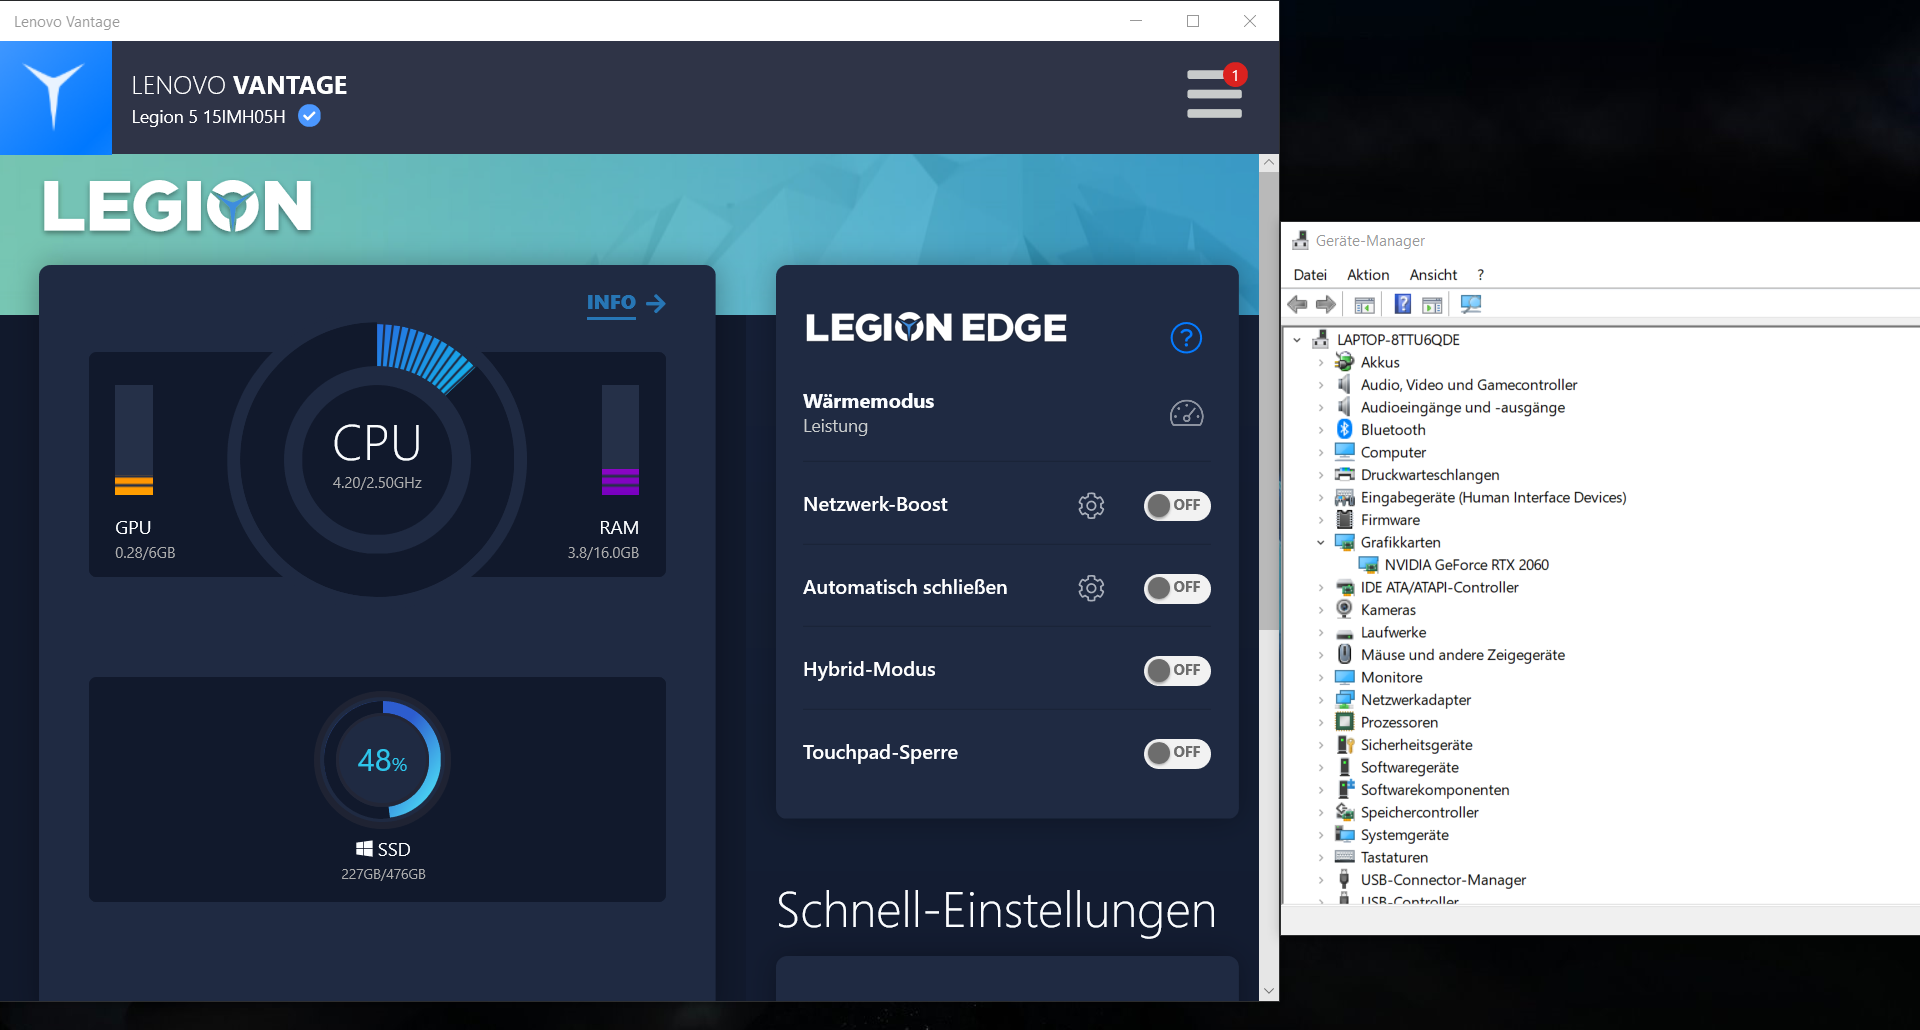1920x1030 pixels.
Task: Turn on the Hybrid-Modus switch
Action: (1177, 670)
